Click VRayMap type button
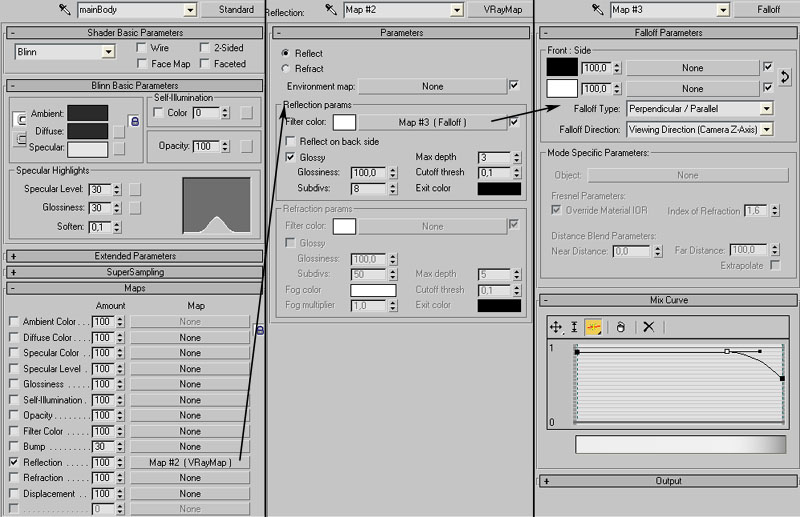Viewport: 800px width, 517px height. point(502,10)
